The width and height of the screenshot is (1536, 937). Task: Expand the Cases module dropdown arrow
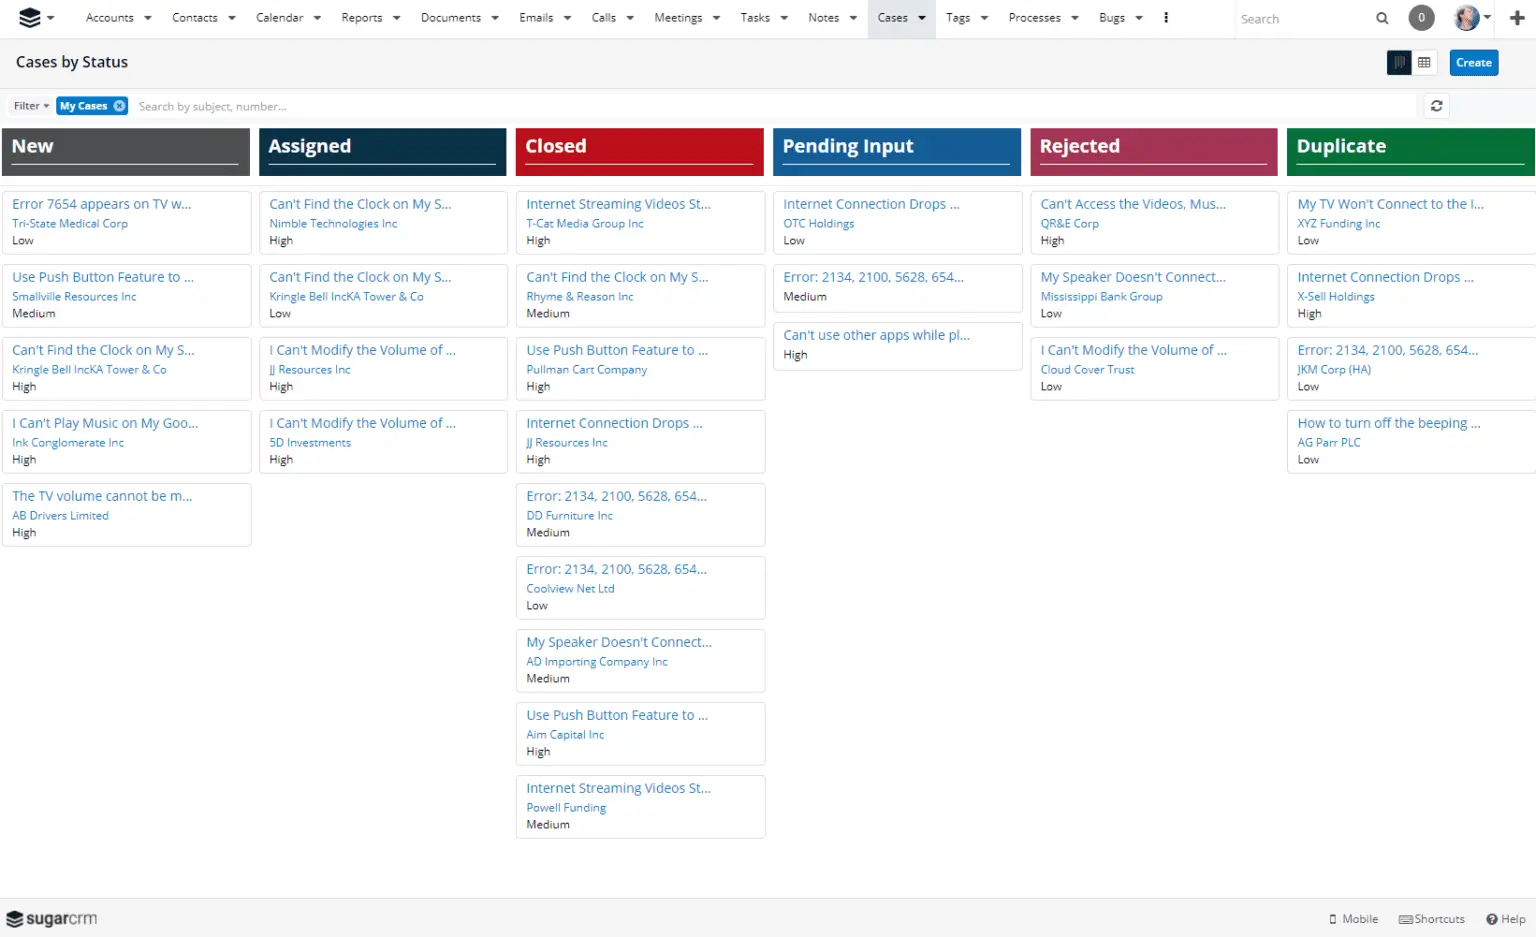922,18
